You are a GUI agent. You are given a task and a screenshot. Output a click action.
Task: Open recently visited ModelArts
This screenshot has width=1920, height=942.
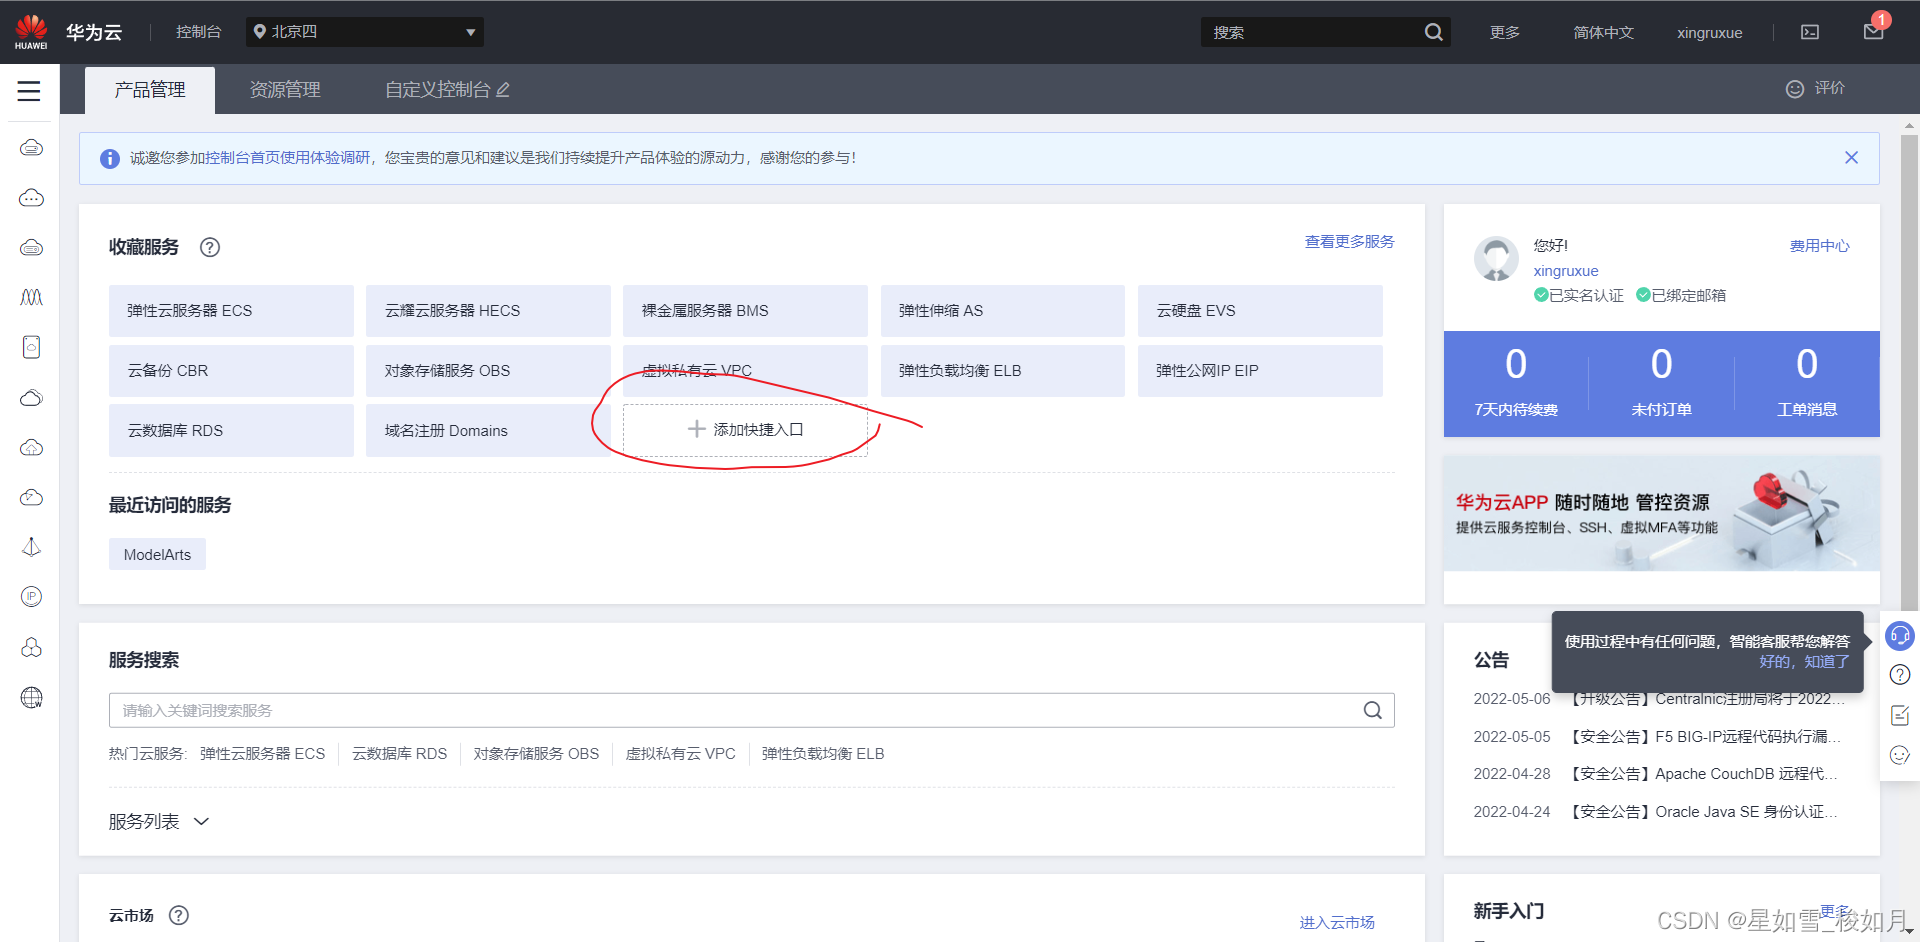click(x=157, y=554)
